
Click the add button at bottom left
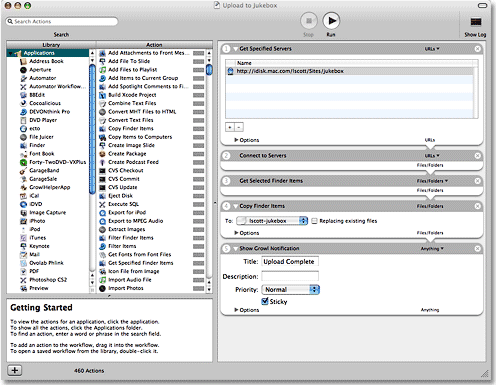[x=15, y=370]
